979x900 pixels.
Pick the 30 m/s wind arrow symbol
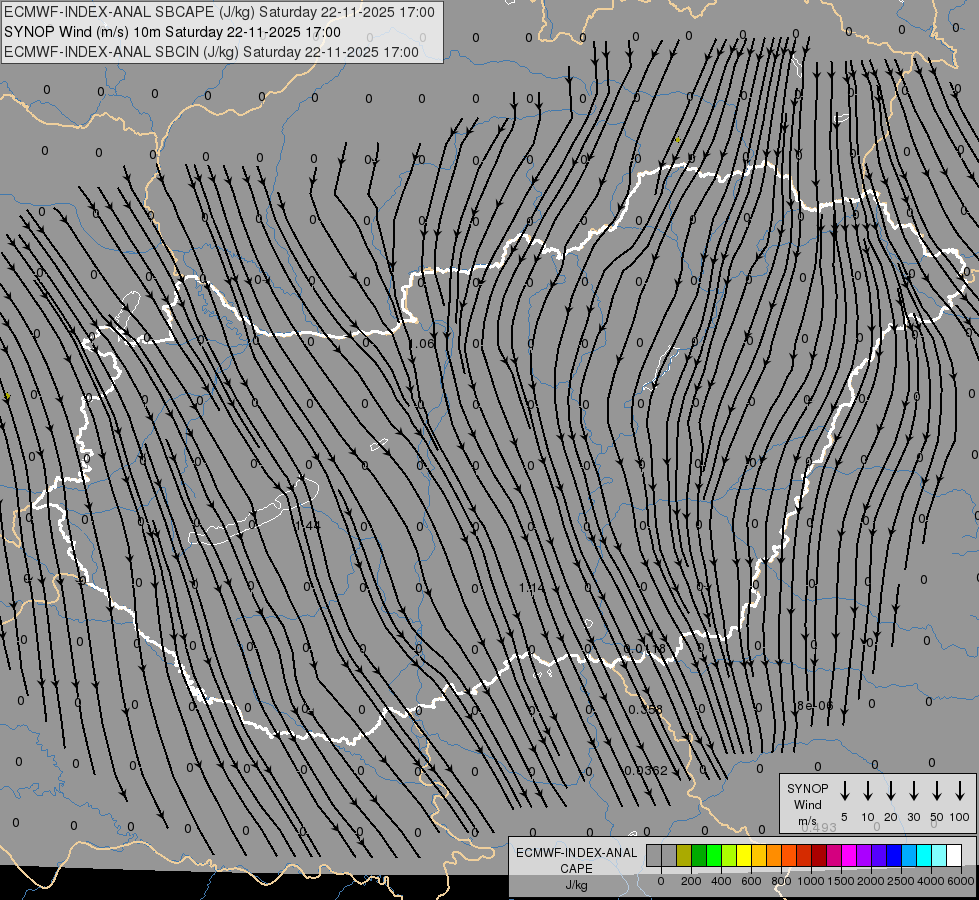coord(913,791)
